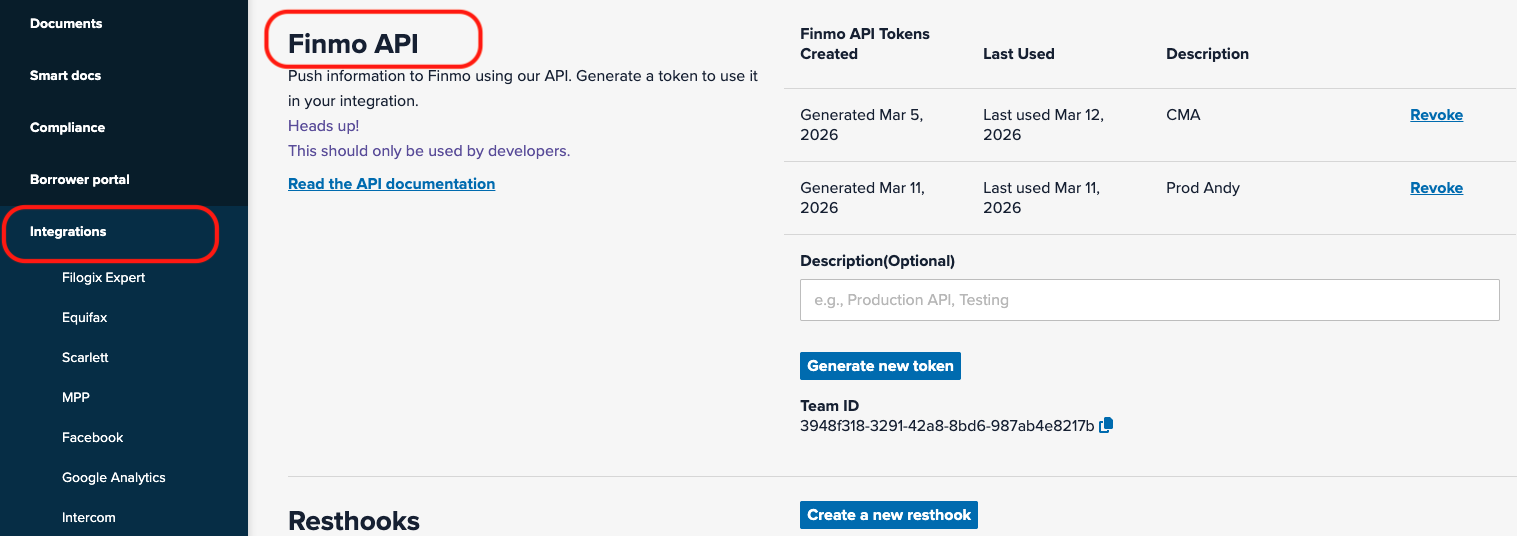The width and height of the screenshot is (1517, 536).
Task: Open Documents in the sidebar
Action: click(x=66, y=23)
